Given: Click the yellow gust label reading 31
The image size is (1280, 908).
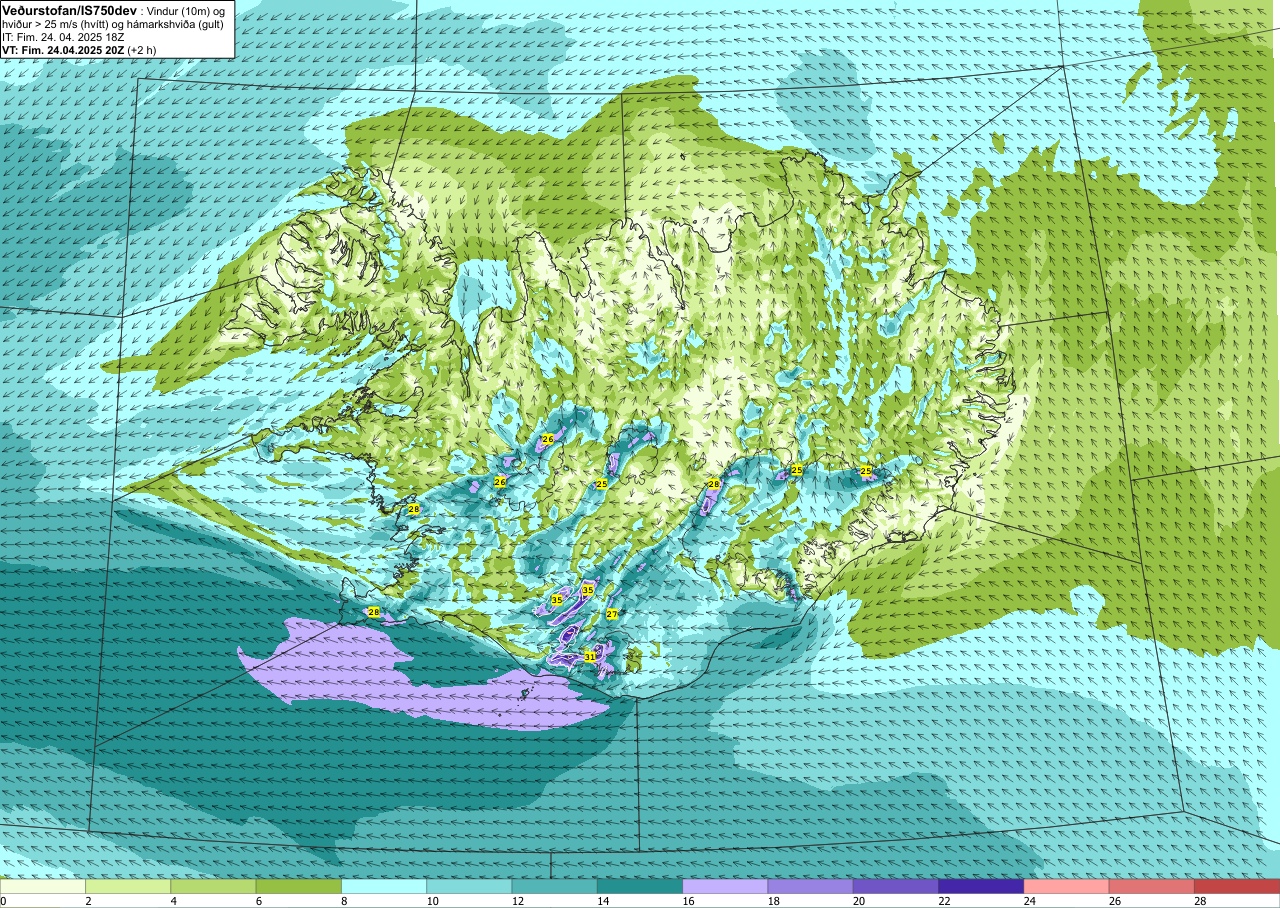Looking at the screenshot, I should 590,657.
